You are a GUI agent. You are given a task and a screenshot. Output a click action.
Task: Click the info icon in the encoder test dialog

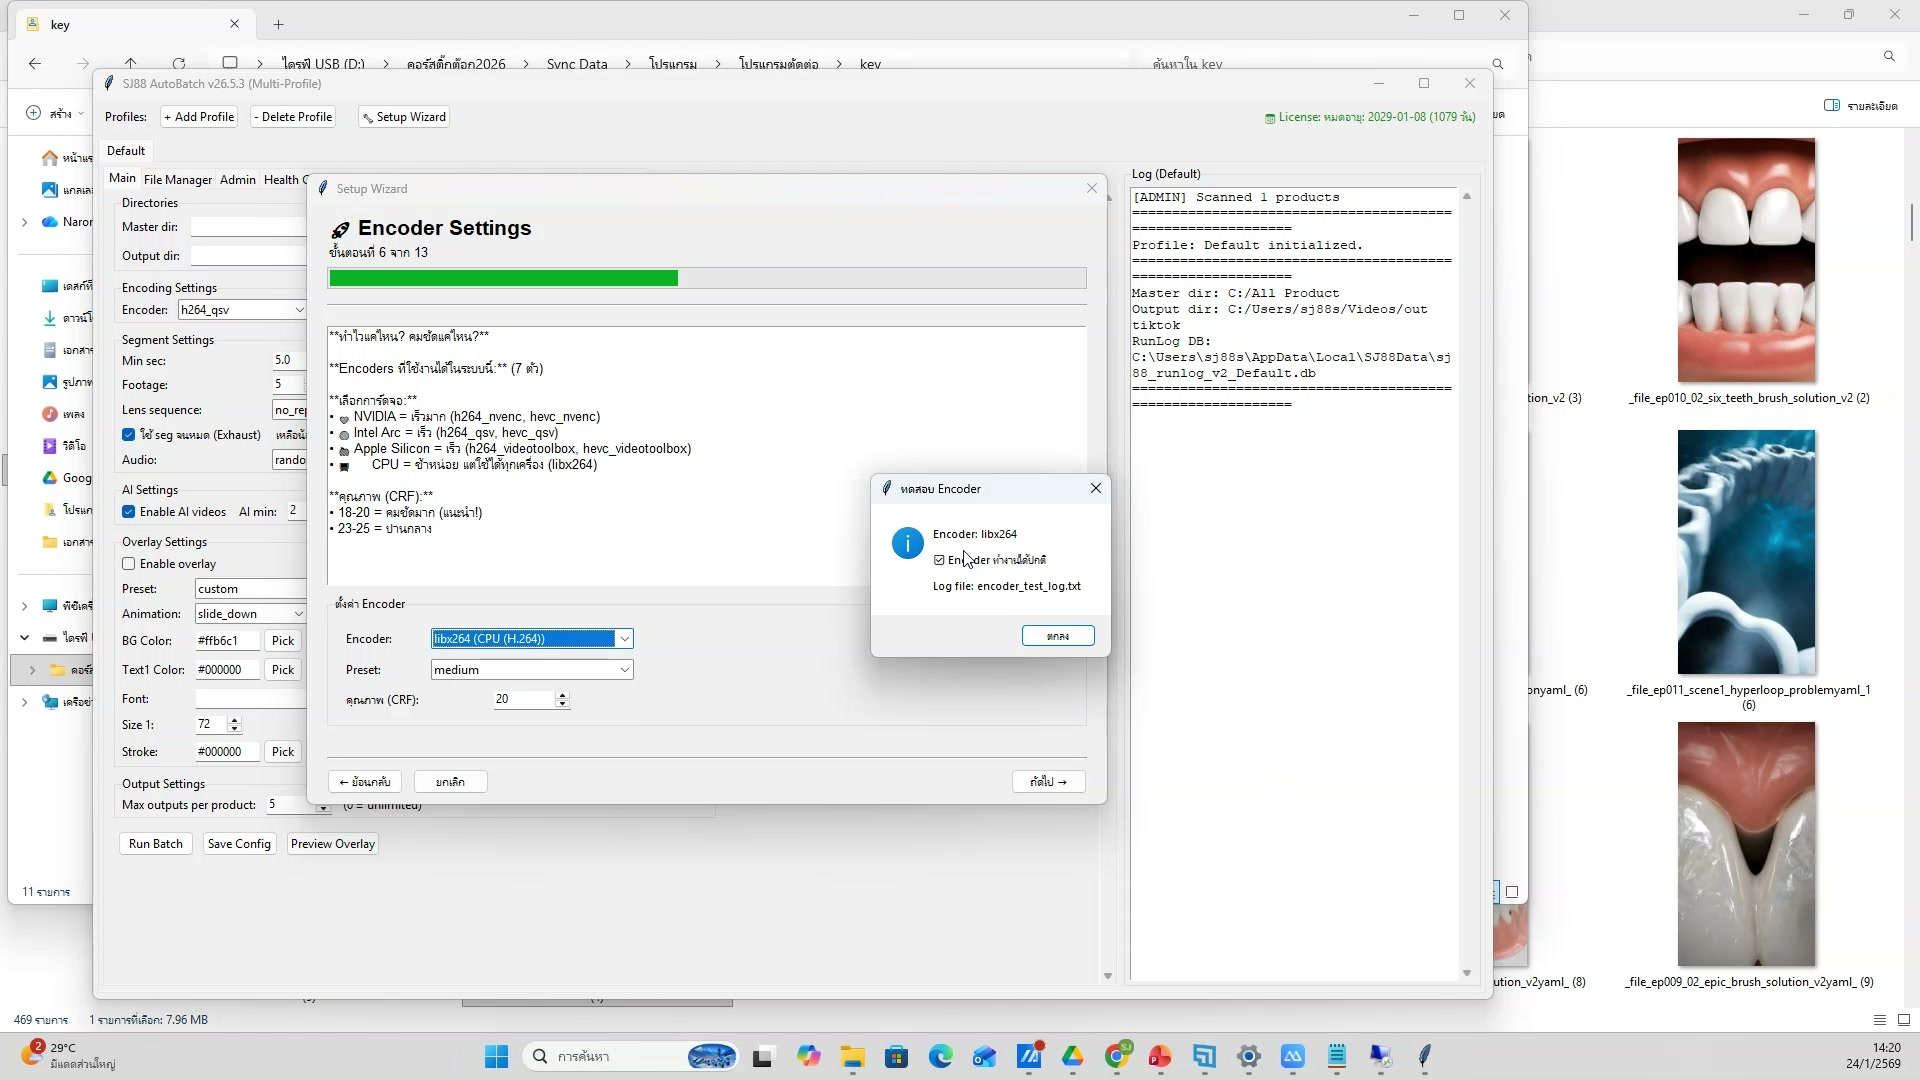pos(907,543)
